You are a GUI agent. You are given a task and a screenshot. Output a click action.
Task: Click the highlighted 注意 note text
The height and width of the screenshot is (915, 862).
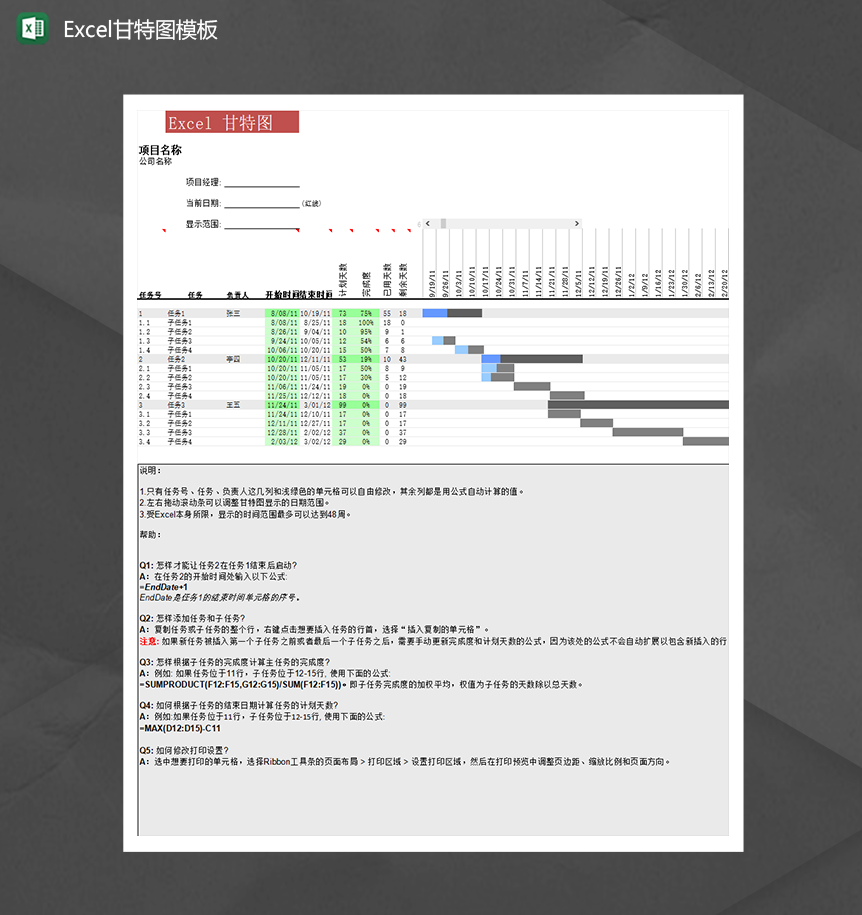point(147,642)
